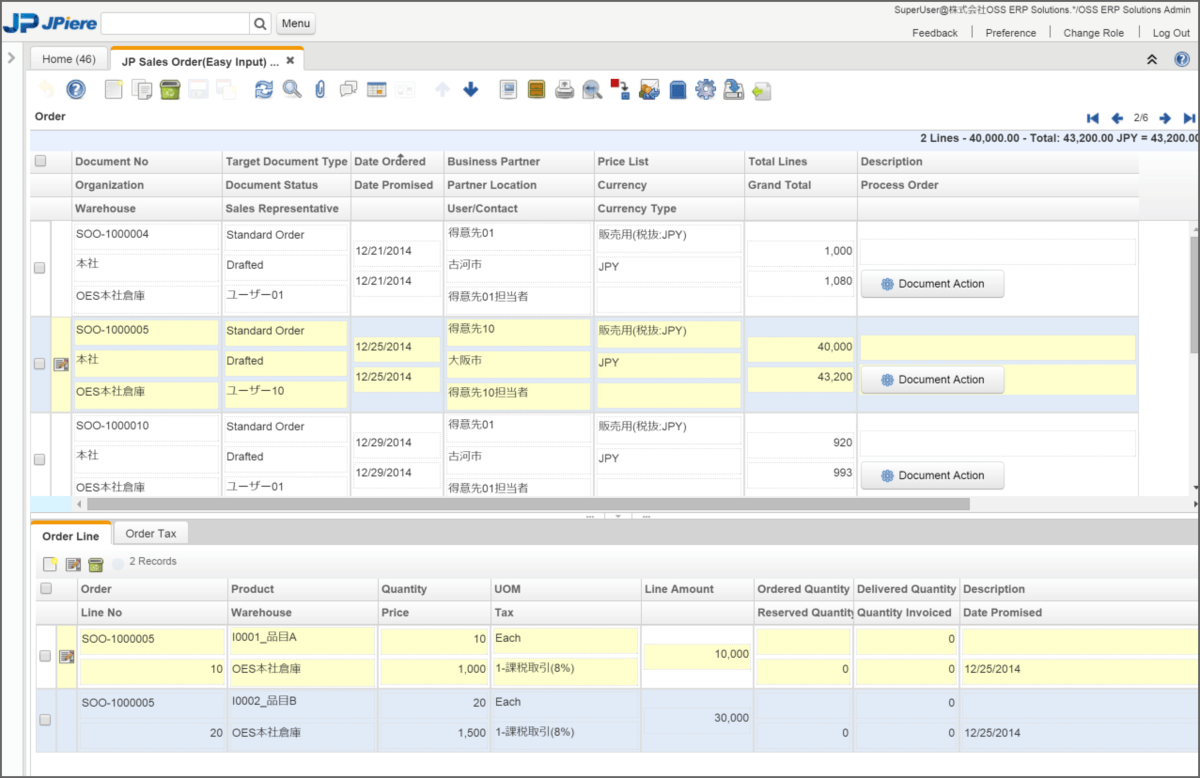Open the Process gear icon in toolbar
Screen dimensions: 1200x778
tap(706, 90)
